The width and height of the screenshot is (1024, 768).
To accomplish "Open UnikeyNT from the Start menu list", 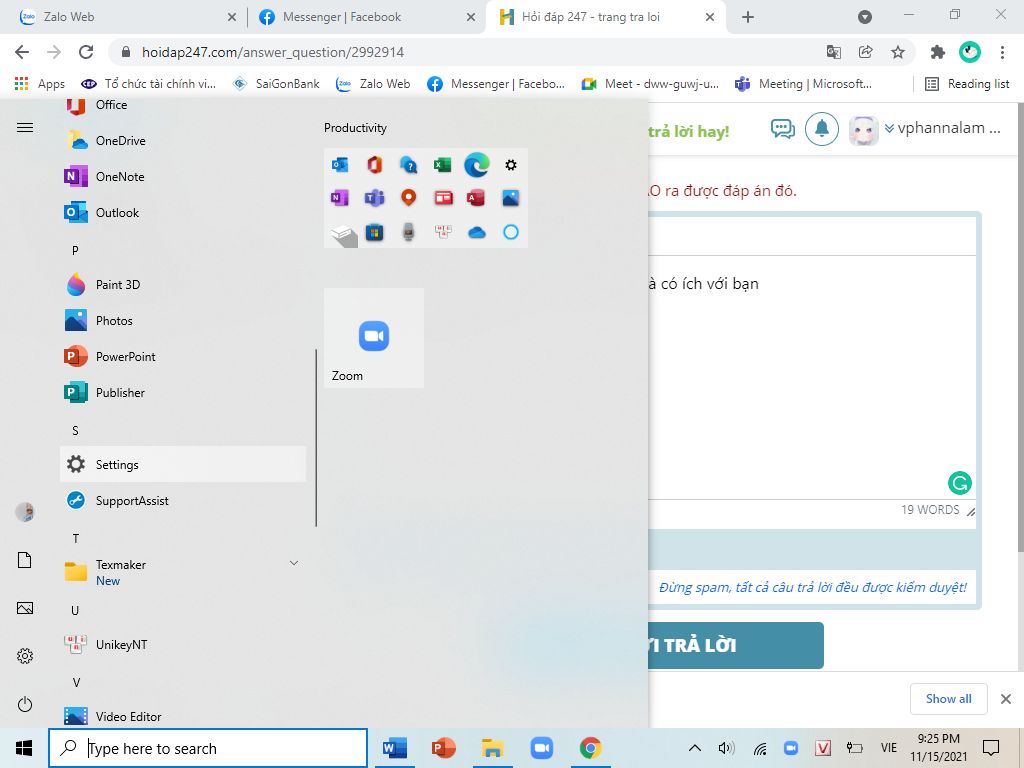I will [x=183, y=645].
